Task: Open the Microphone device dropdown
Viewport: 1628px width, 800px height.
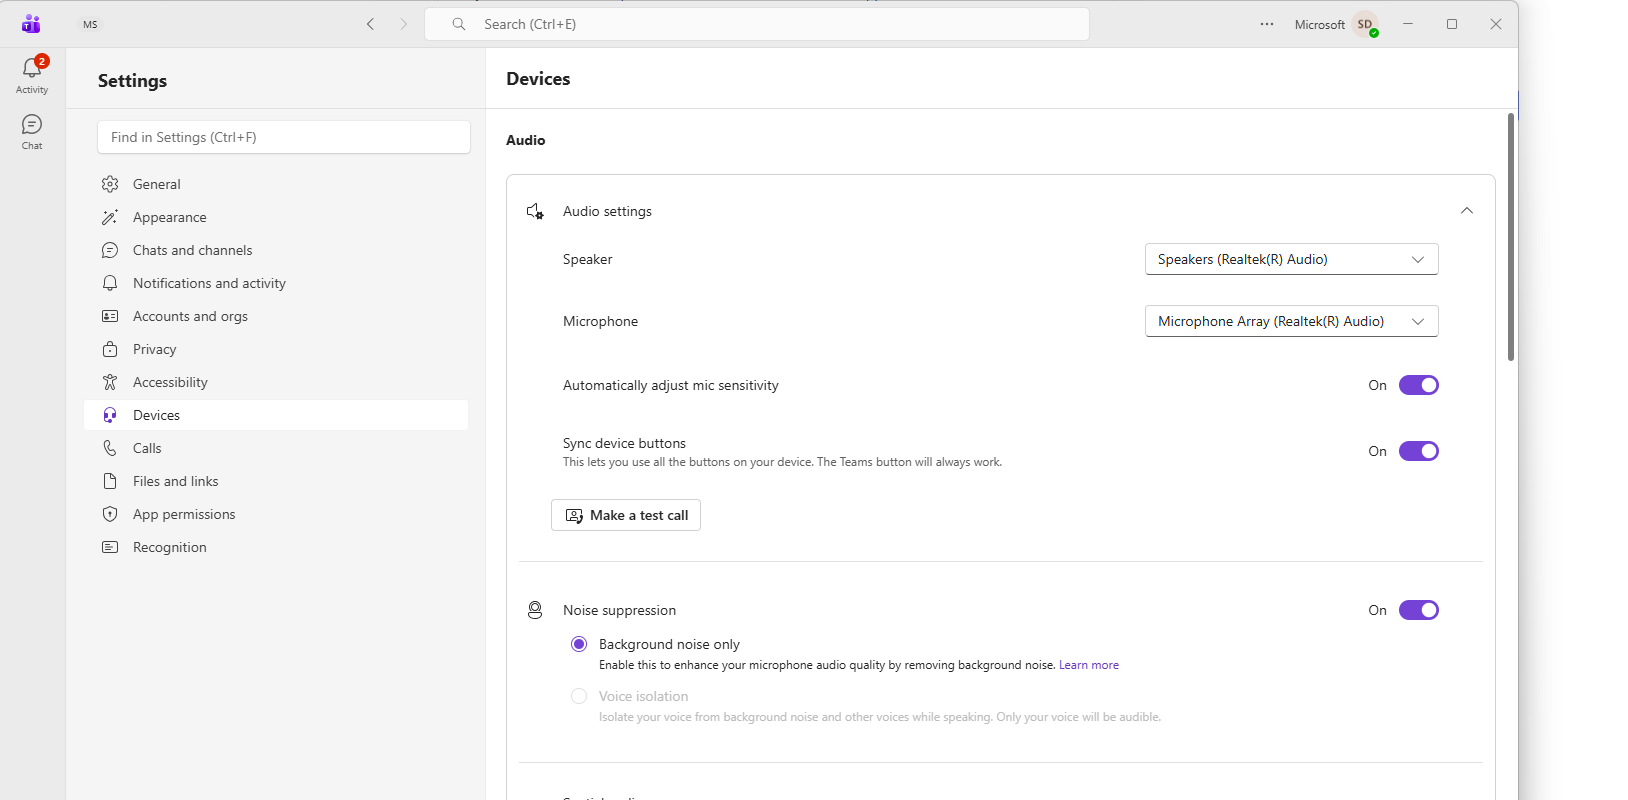Action: point(1291,321)
